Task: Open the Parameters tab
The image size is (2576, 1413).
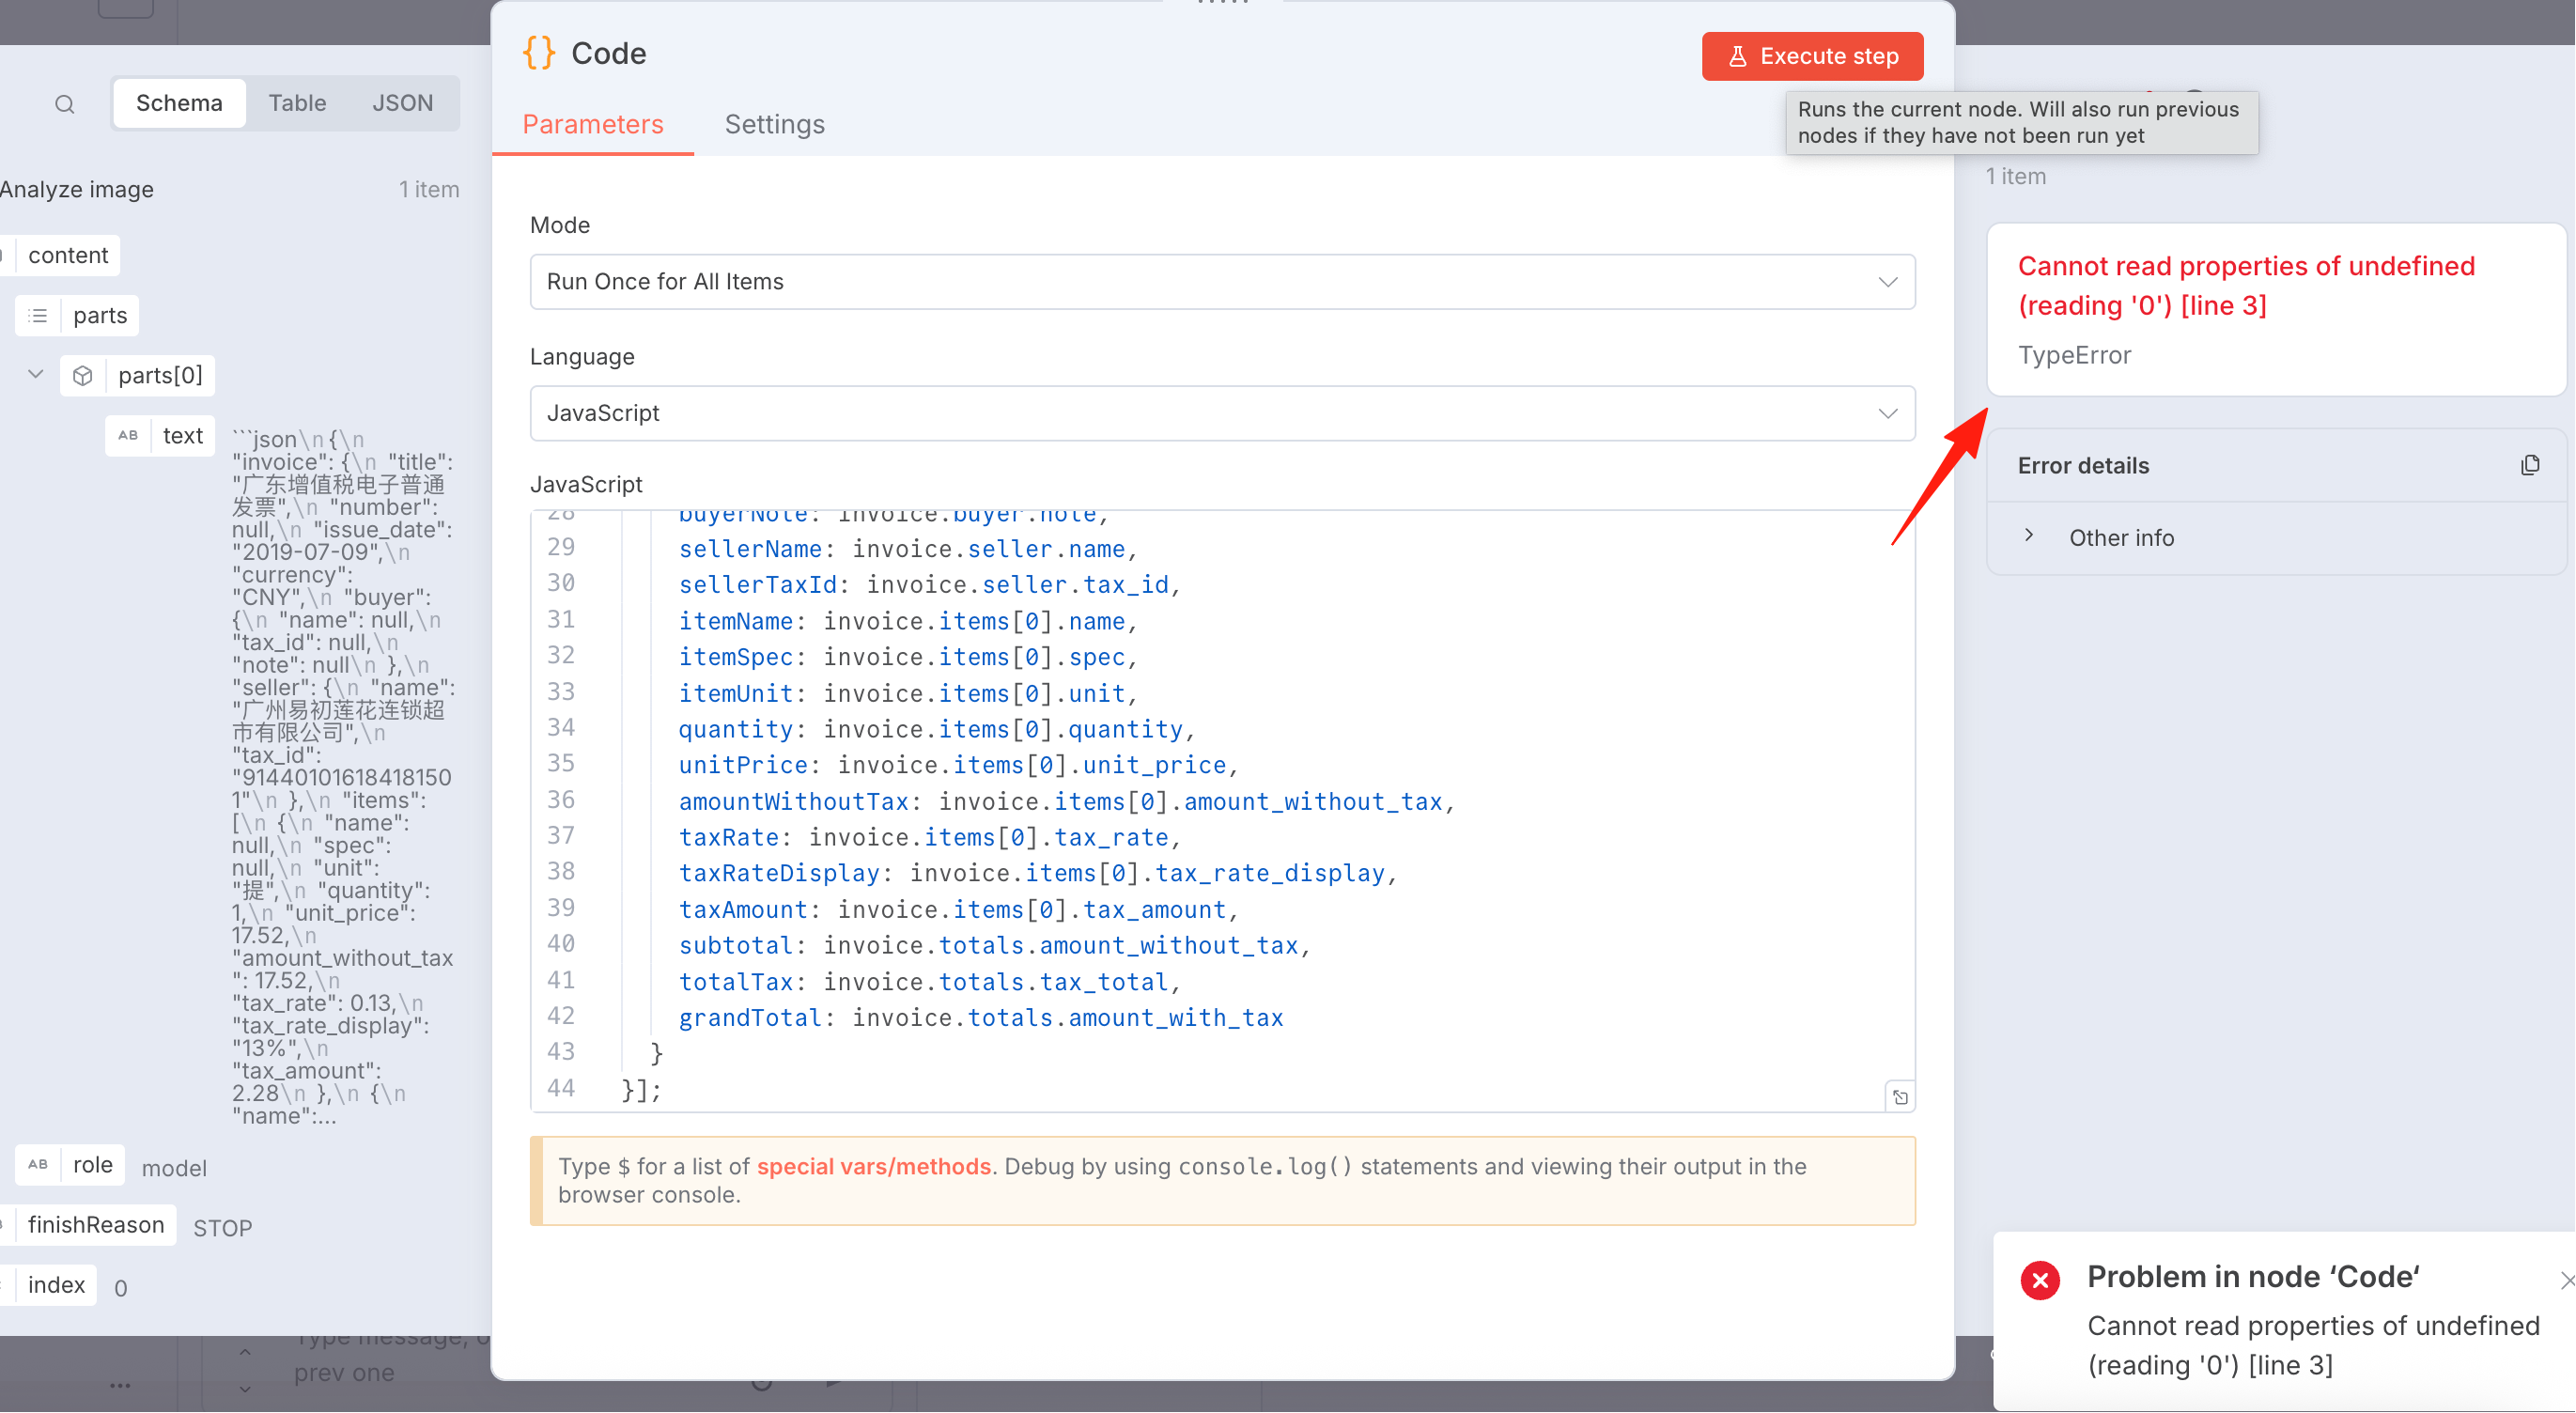Action: point(593,124)
